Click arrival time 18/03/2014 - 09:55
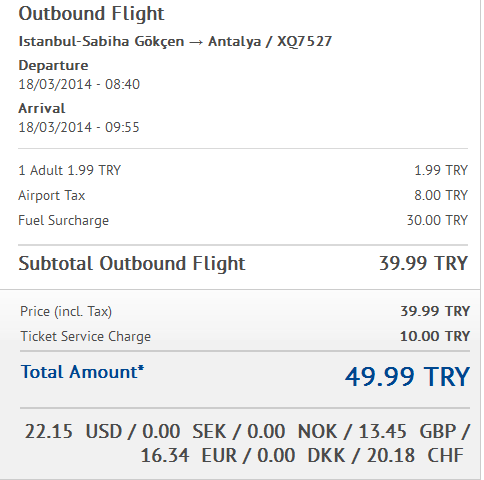The width and height of the screenshot is (484, 480). [79, 127]
